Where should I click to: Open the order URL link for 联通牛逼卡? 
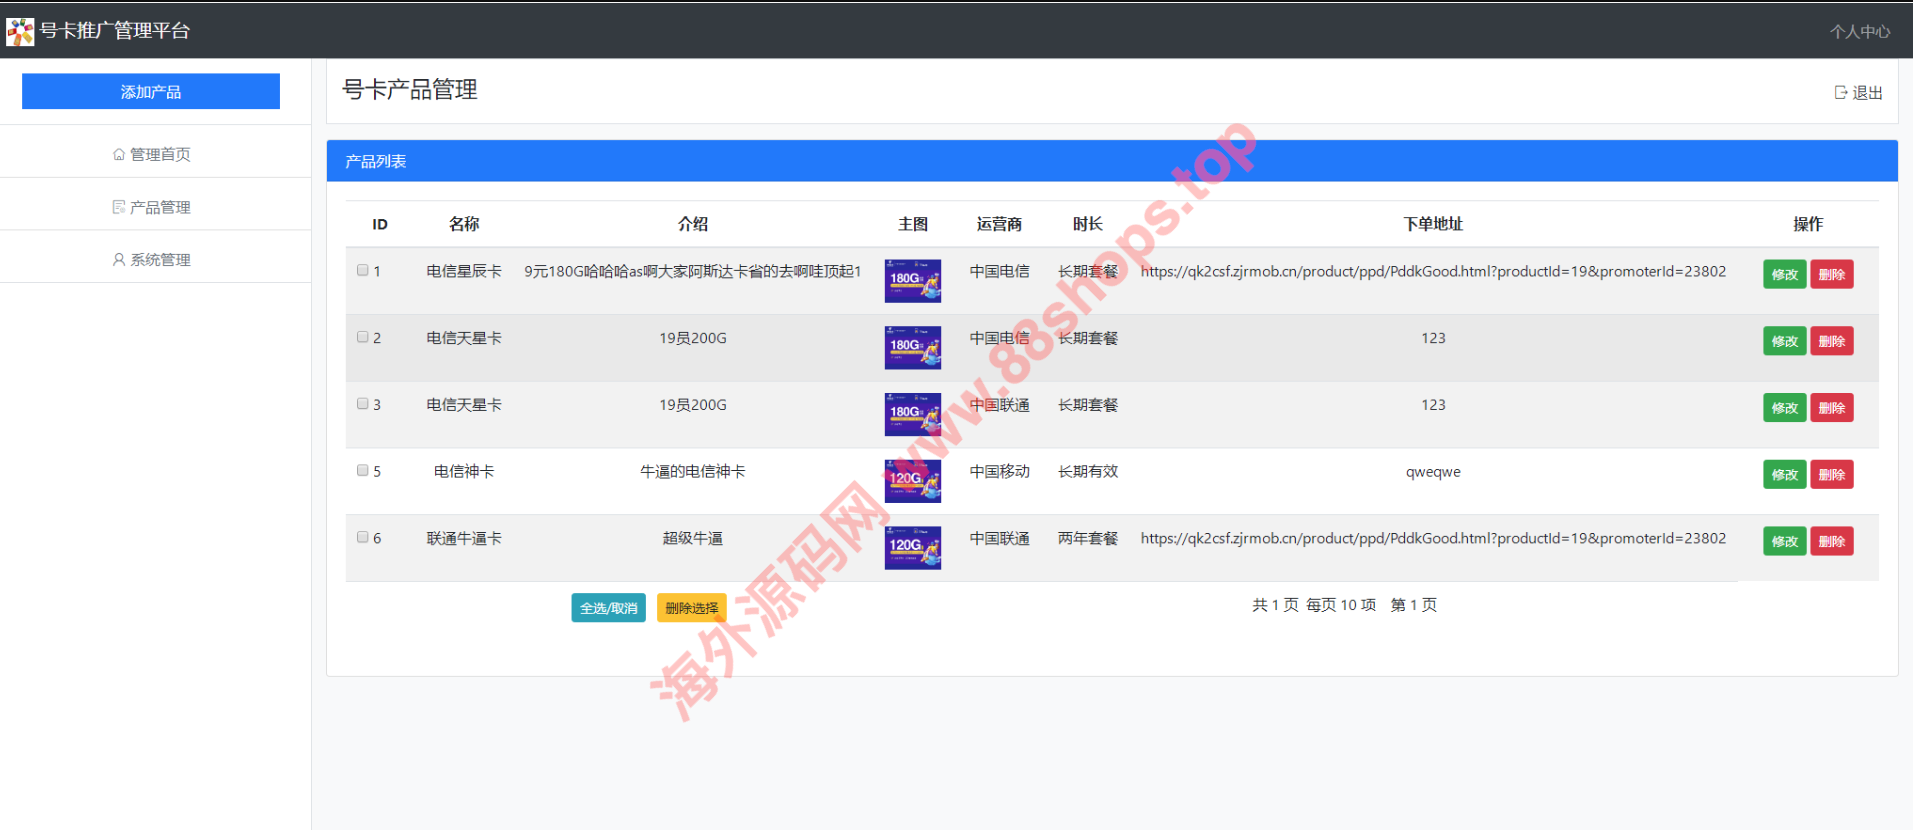[1432, 539]
